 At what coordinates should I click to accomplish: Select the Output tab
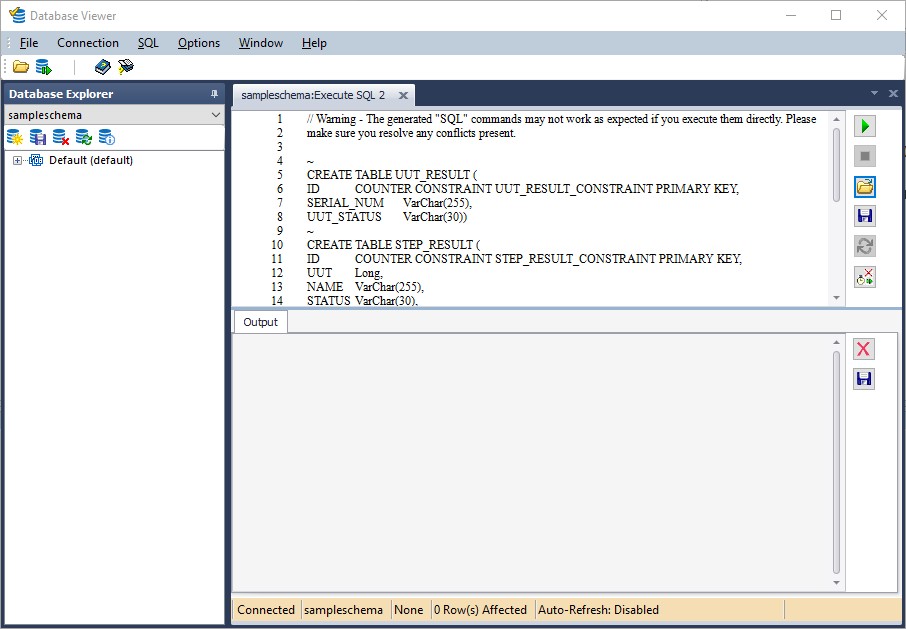[260, 322]
